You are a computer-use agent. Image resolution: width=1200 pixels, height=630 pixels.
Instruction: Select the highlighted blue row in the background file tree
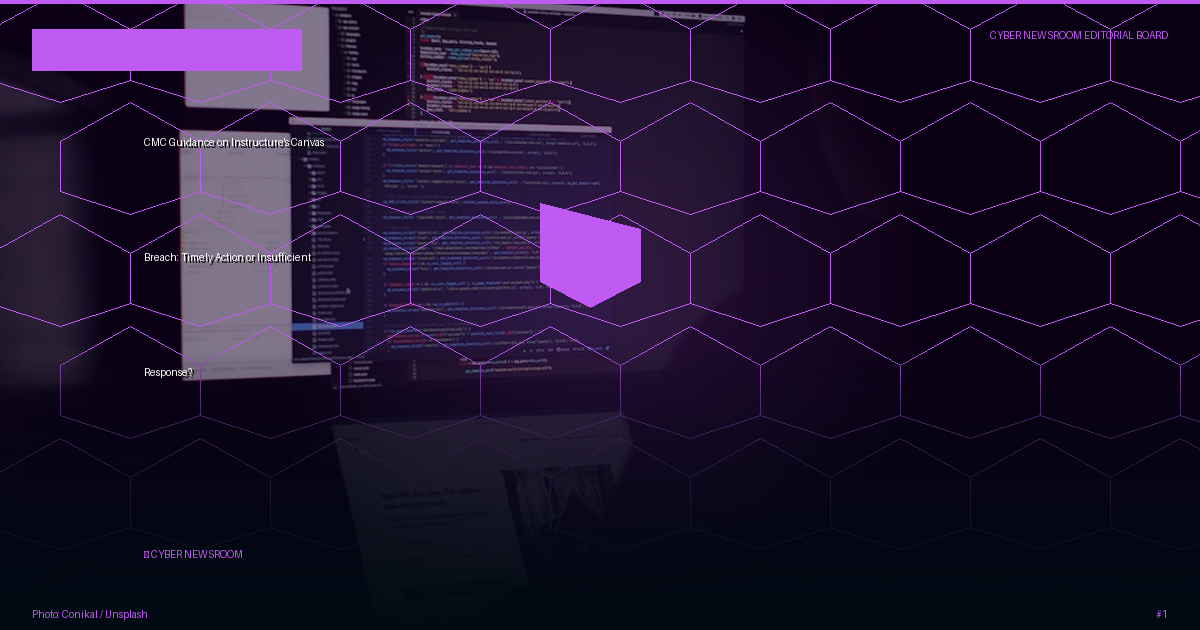point(328,326)
